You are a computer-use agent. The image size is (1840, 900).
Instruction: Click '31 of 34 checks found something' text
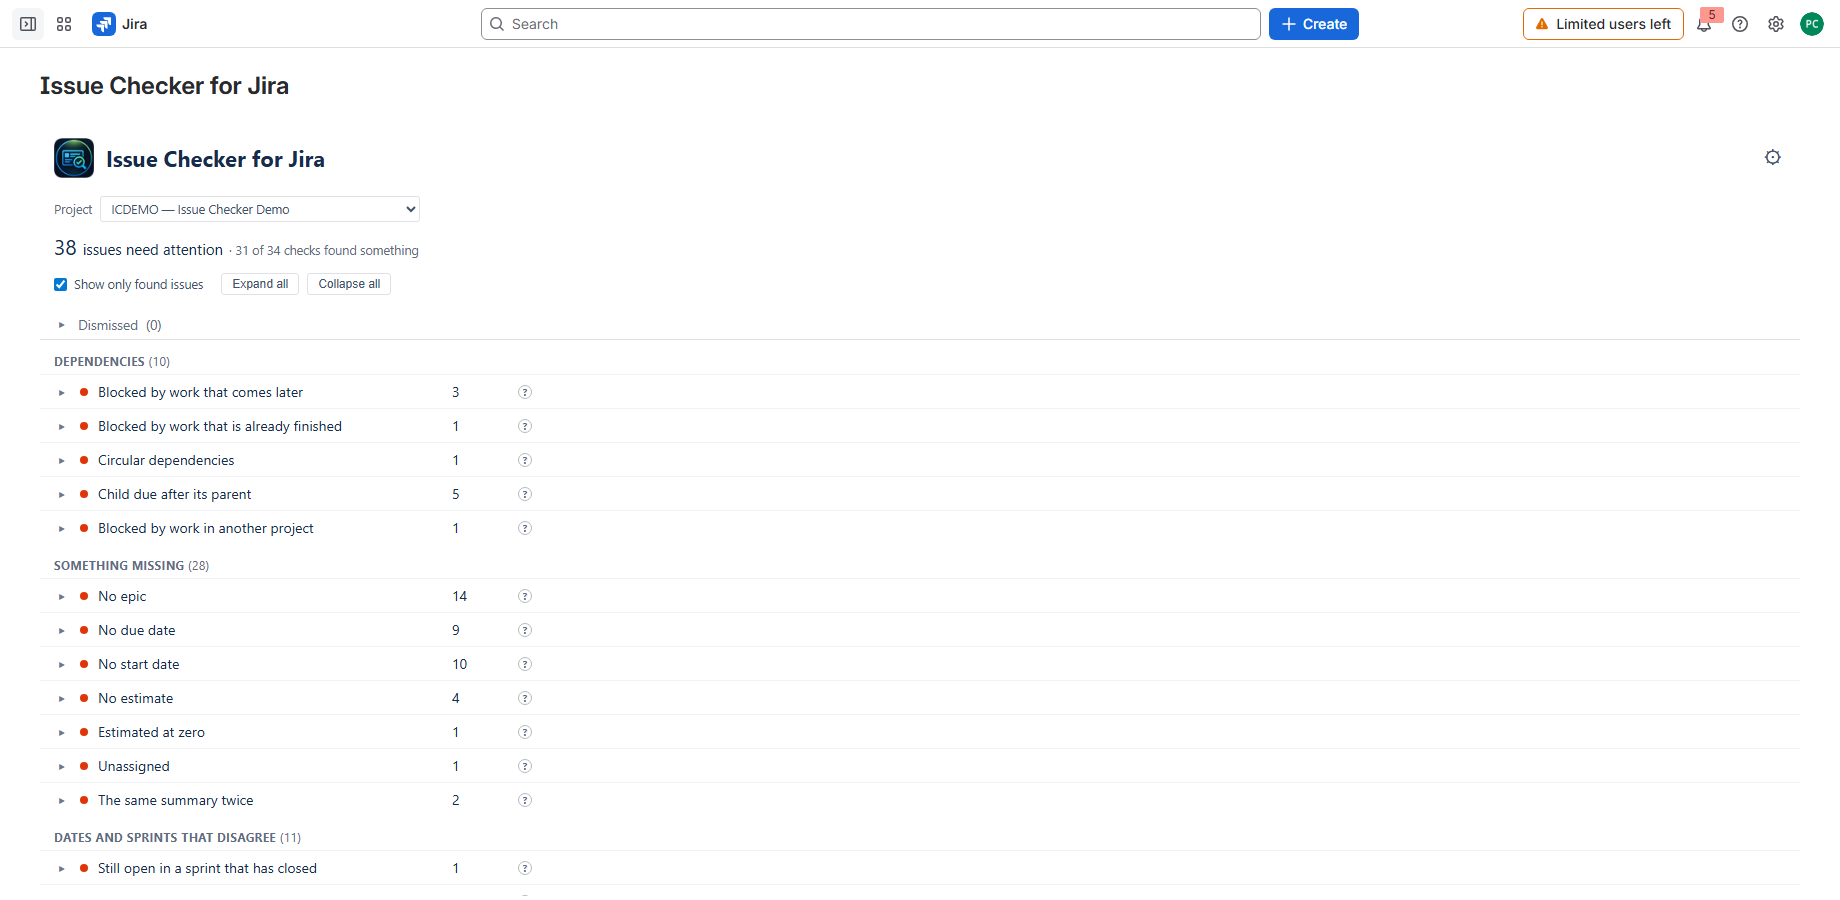click(327, 251)
